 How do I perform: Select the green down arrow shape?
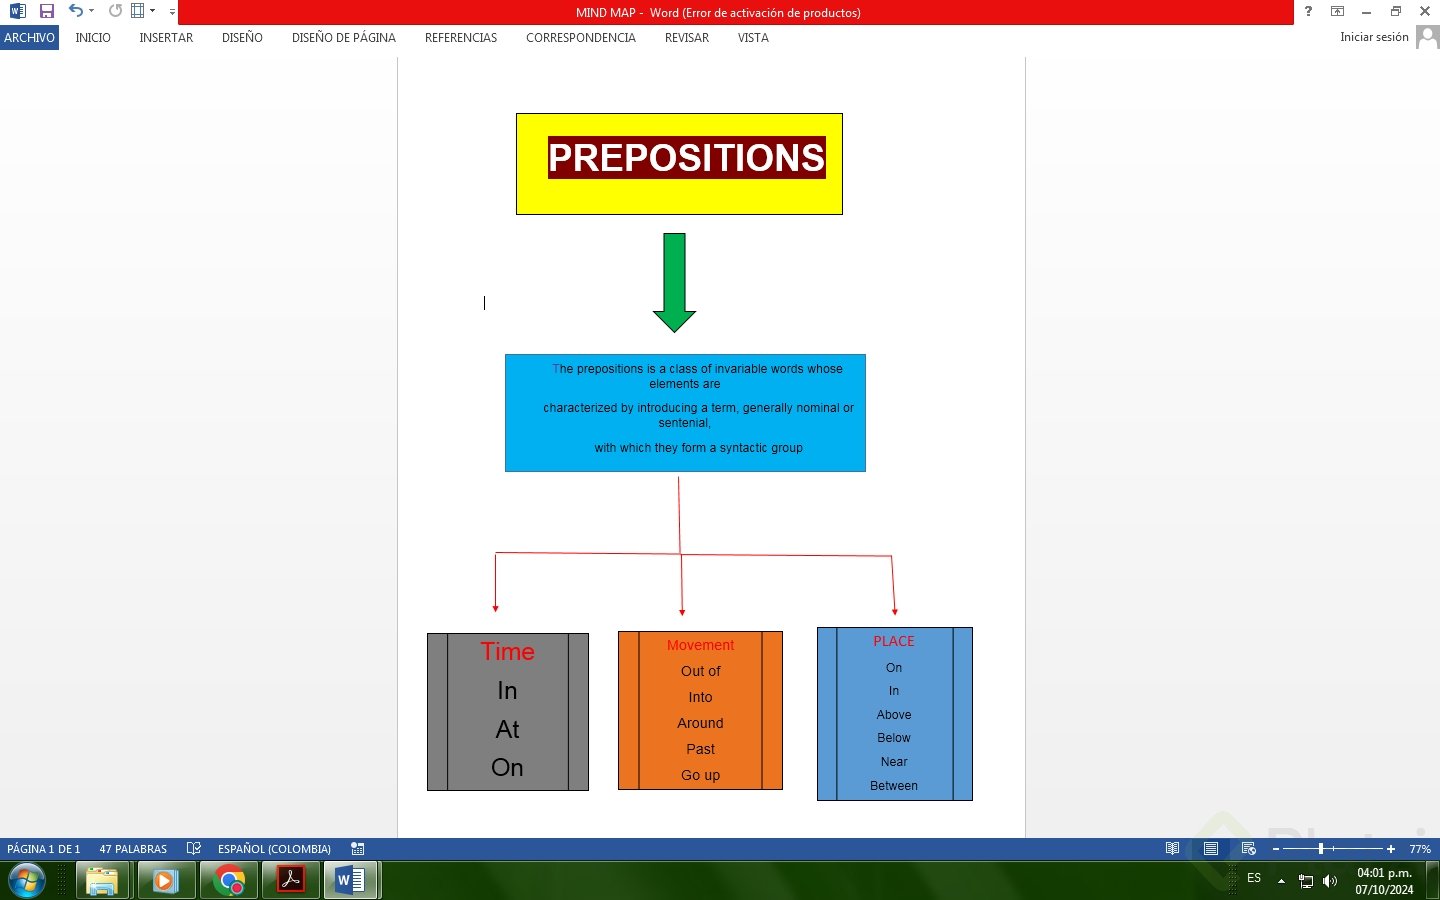click(674, 283)
